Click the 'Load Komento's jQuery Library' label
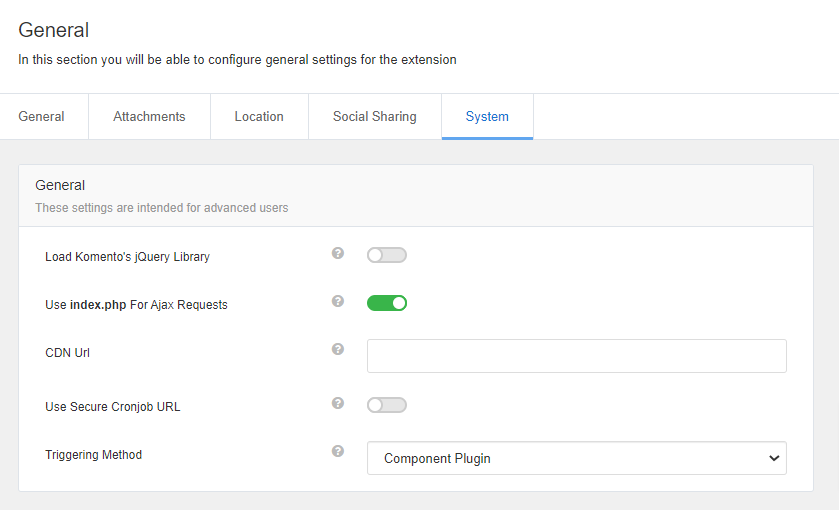 [x=127, y=257]
